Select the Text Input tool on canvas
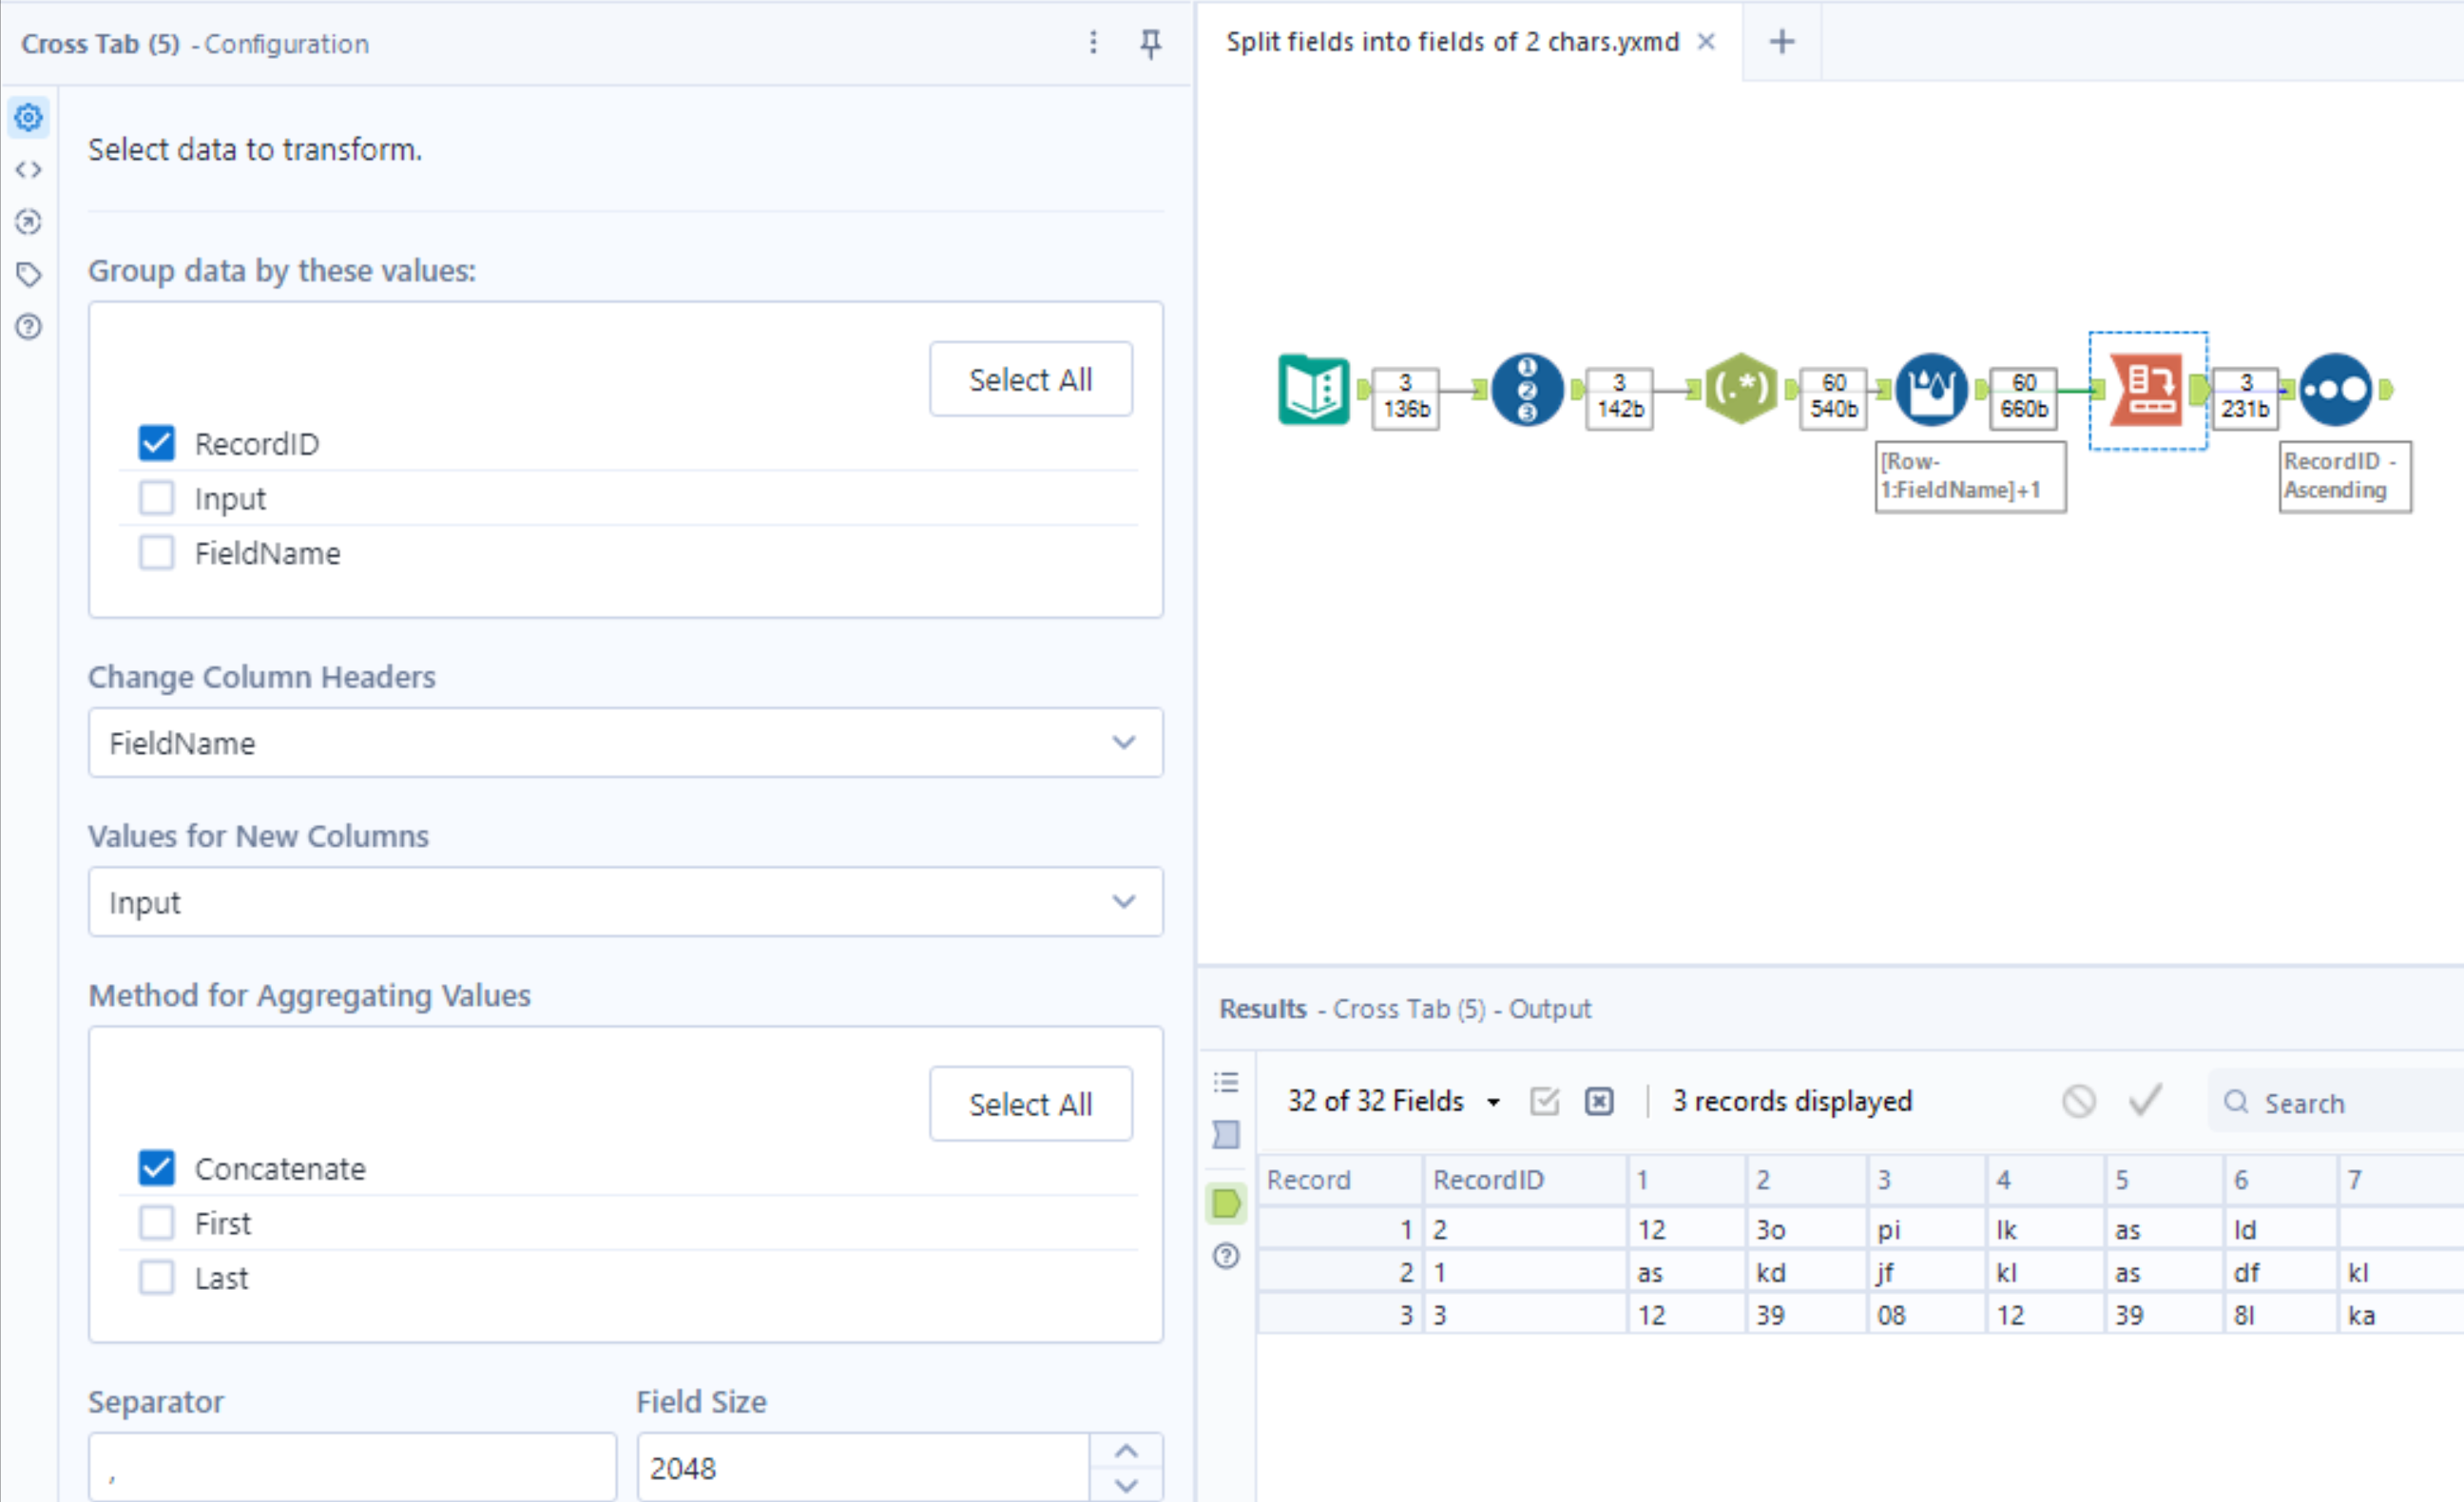Image resolution: width=2464 pixels, height=1502 pixels. 1313,390
